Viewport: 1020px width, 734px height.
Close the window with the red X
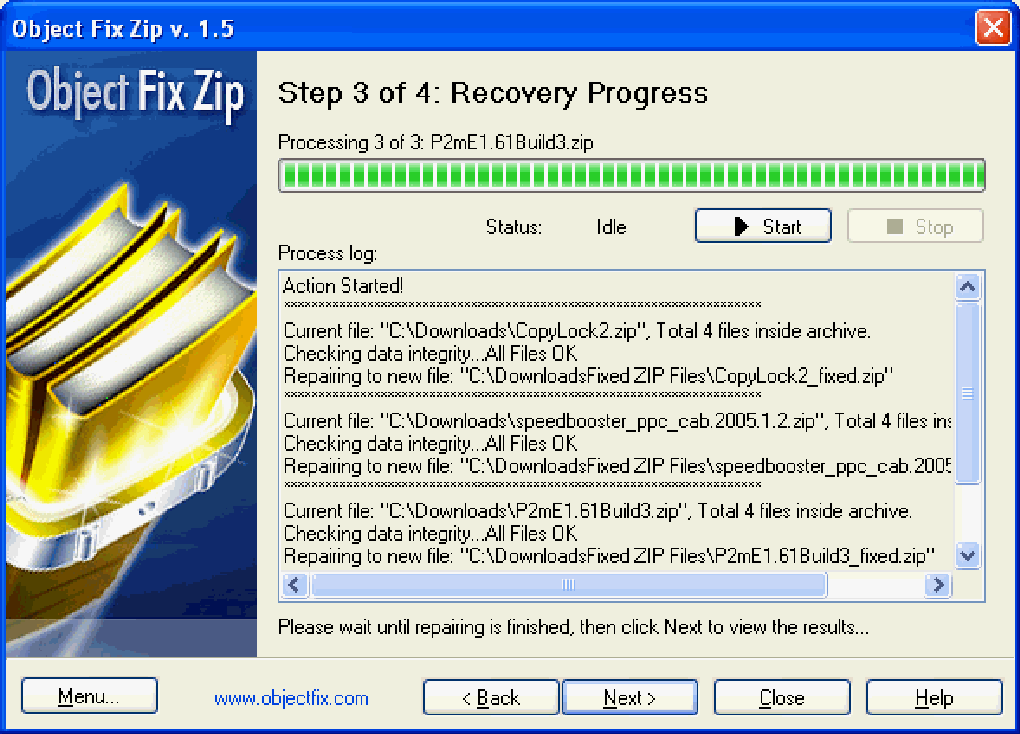(993, 28)
